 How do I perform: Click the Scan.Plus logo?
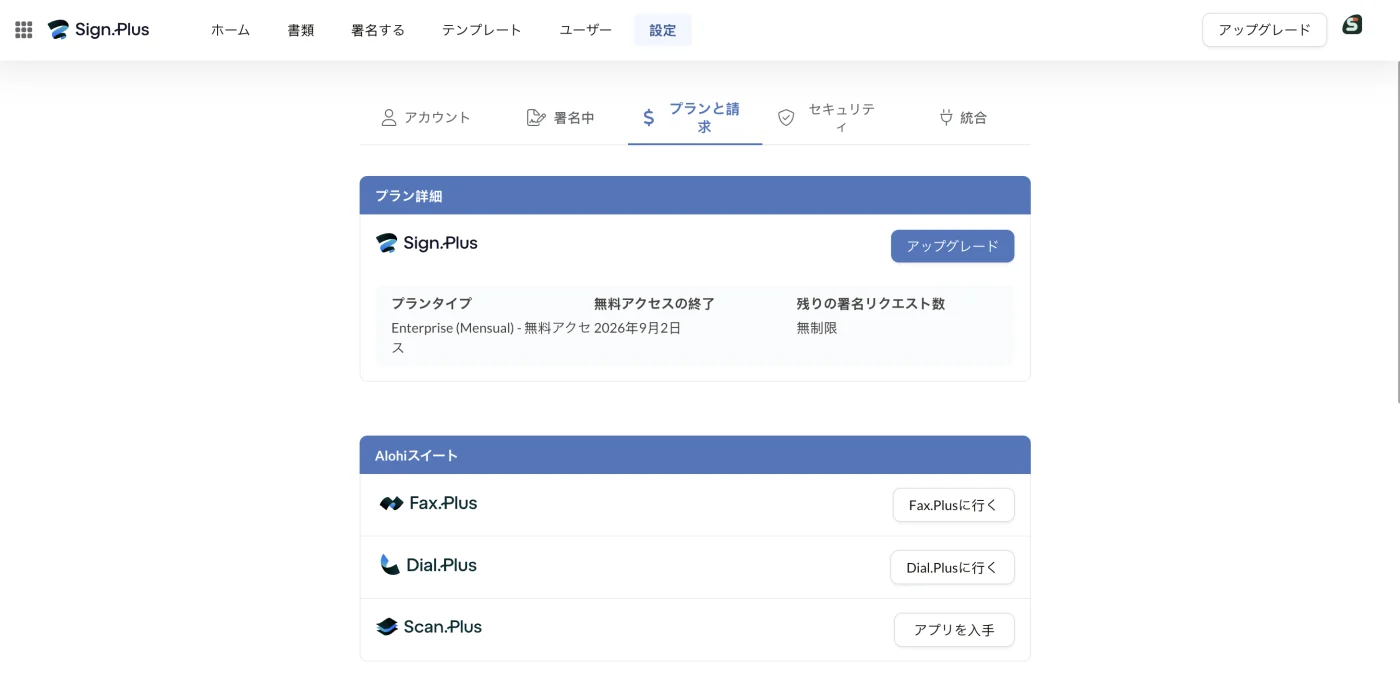point(429,627)
